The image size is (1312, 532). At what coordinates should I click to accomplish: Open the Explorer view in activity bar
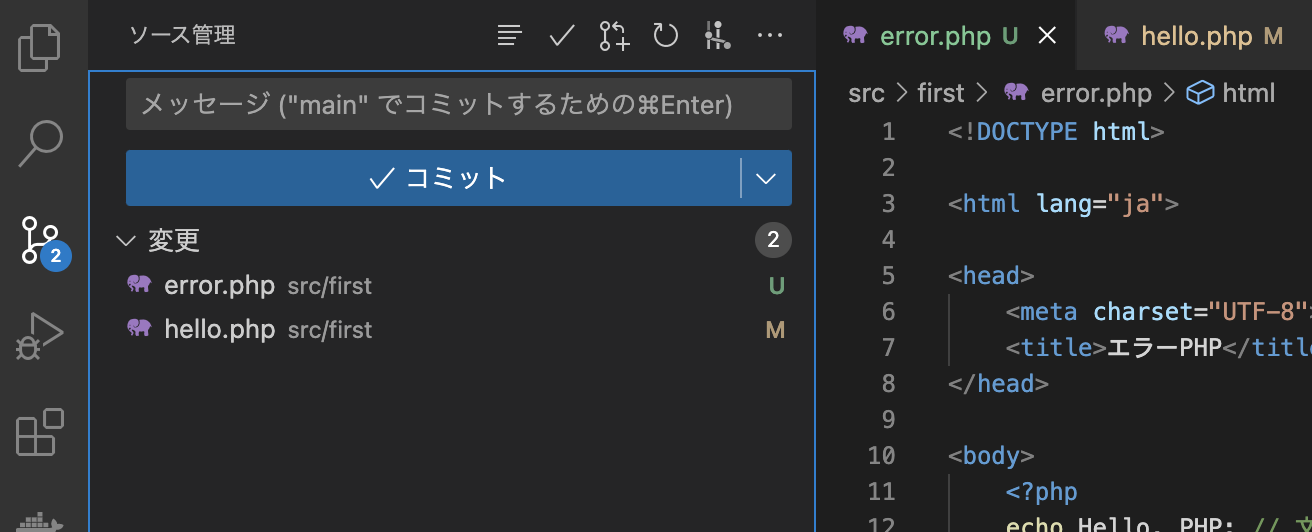click(40, 48)
